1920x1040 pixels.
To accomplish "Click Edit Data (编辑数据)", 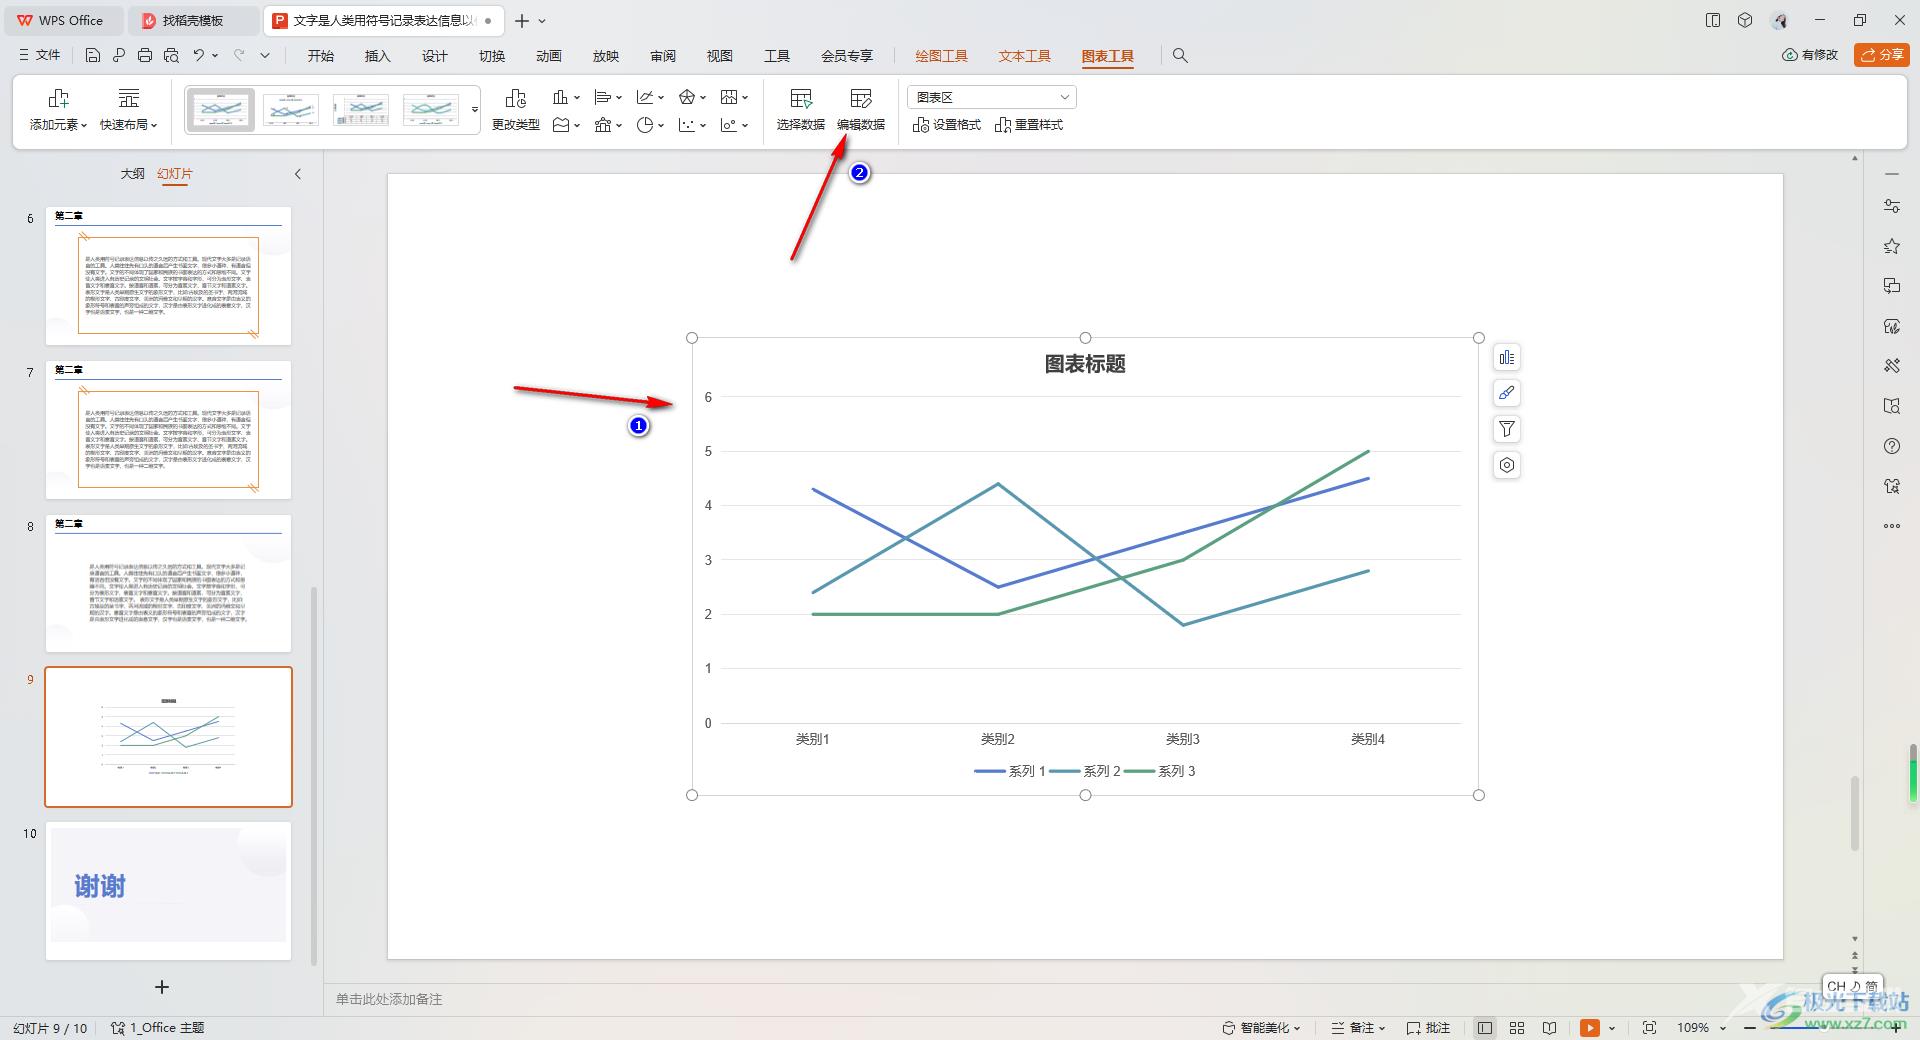I will point(861,110).
